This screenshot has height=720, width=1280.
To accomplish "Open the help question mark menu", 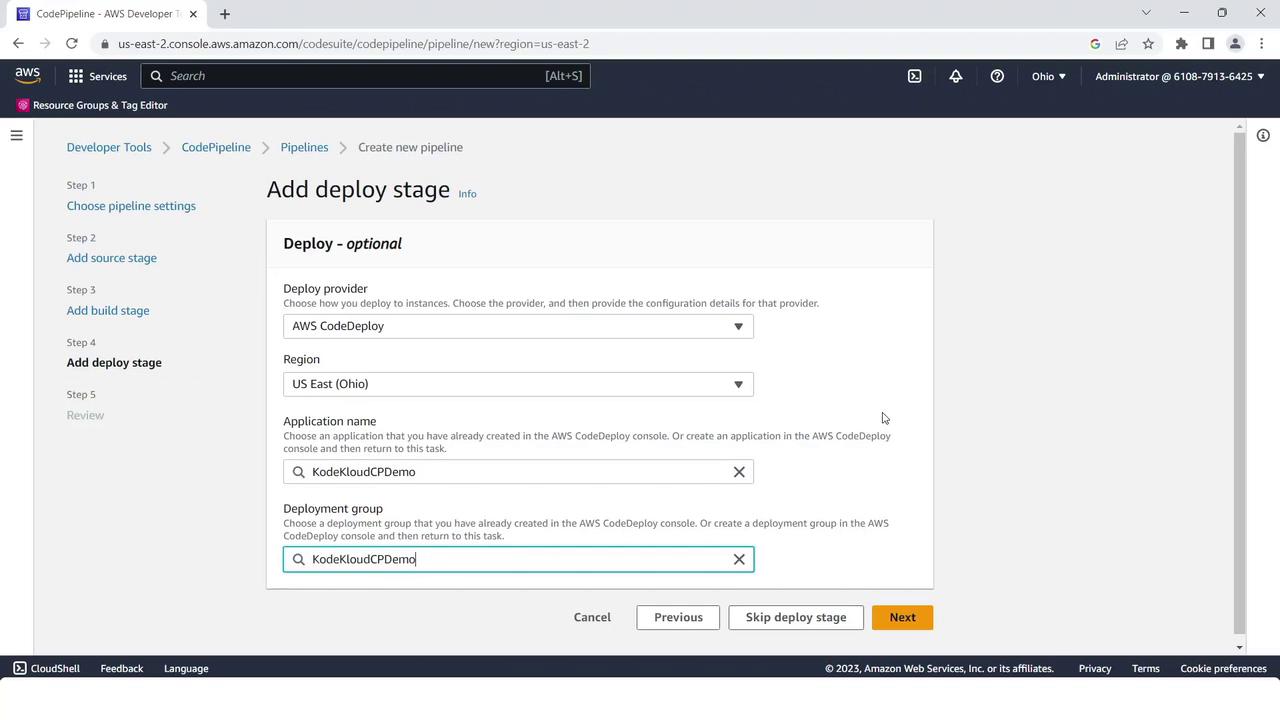I will (x=997, y=76).
